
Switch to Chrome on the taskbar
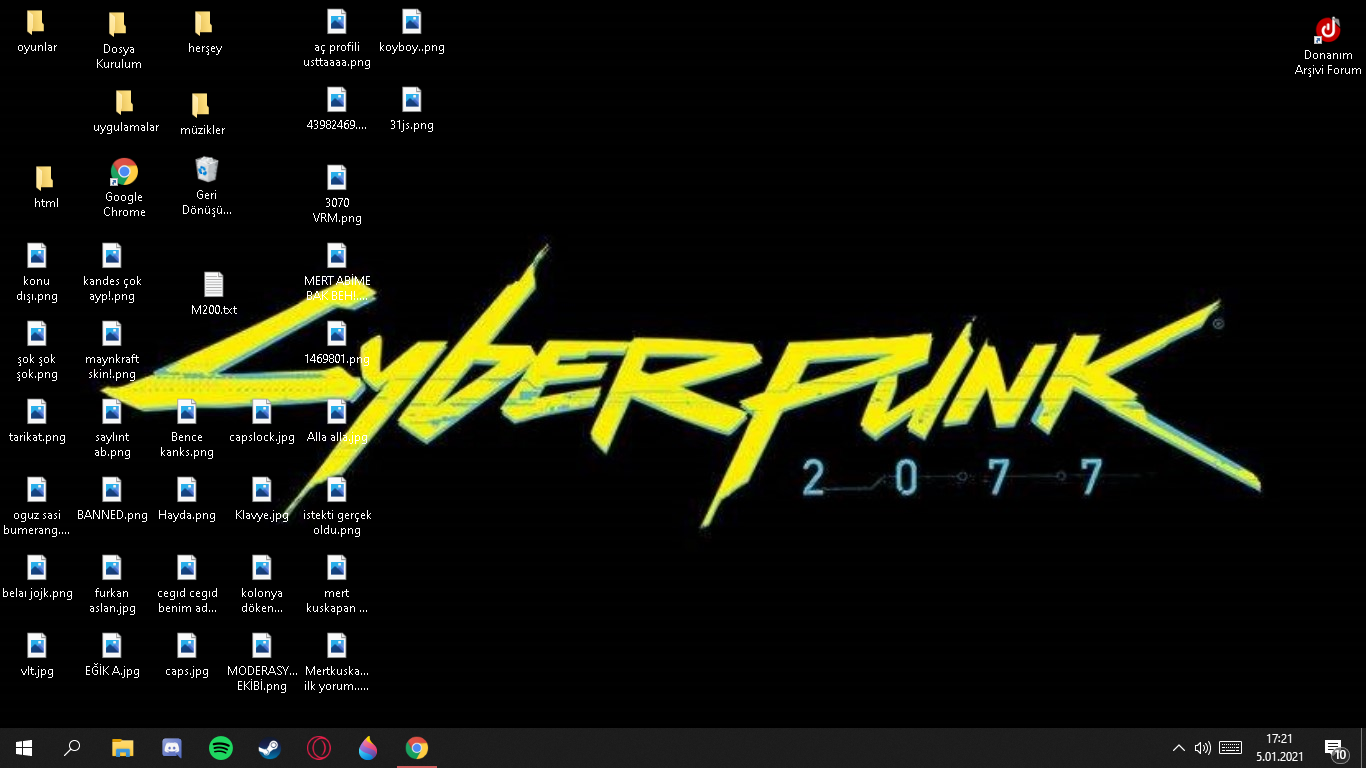pos(416,748)
